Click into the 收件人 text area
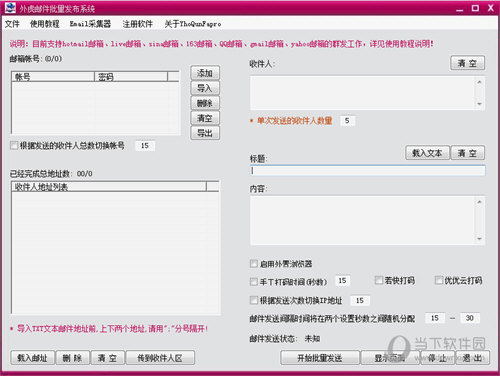 click(x=362, y=93)
